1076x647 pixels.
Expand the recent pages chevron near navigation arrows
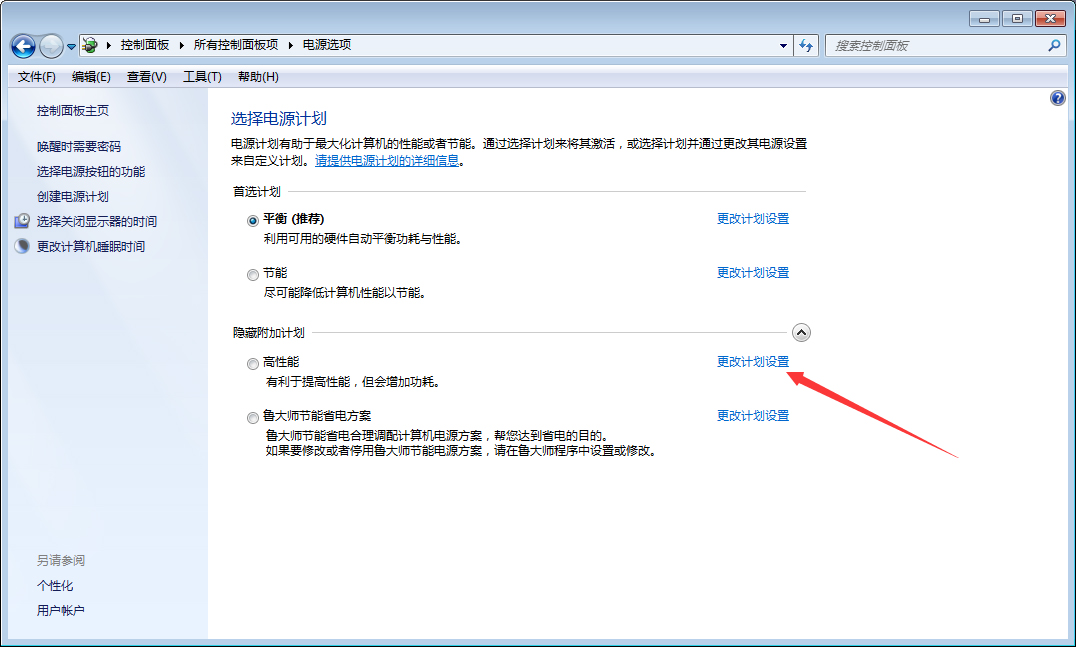pos(70,45)
